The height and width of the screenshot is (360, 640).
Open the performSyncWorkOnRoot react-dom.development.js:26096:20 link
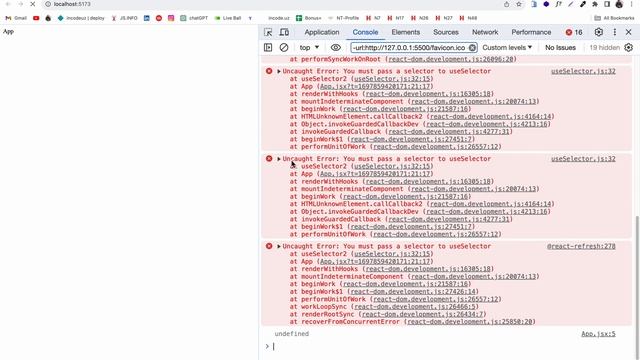tap(451, 59)
